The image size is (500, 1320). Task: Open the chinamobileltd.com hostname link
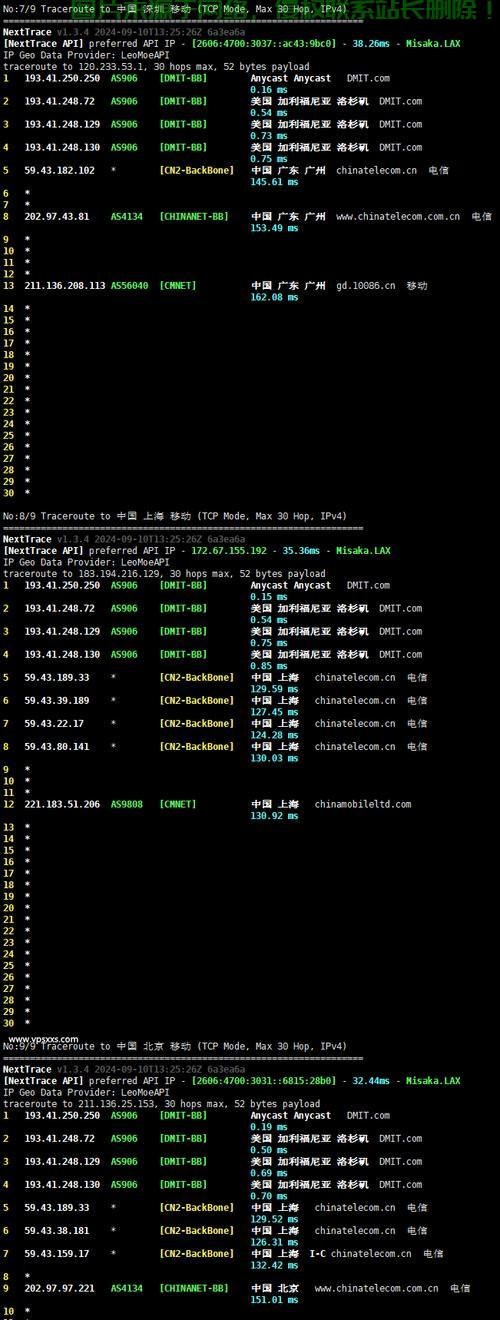[363, 804]
